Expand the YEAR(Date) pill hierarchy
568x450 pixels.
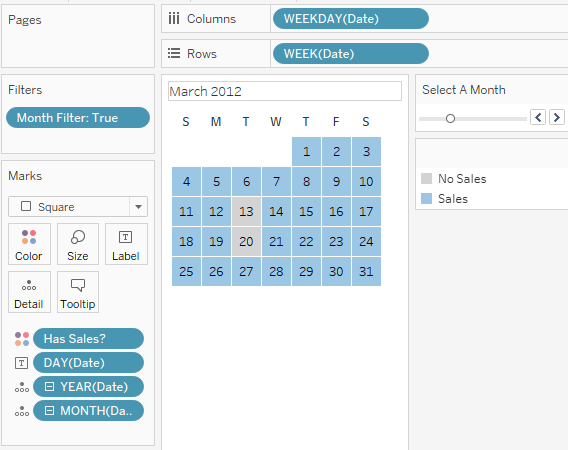pos(49,387)
